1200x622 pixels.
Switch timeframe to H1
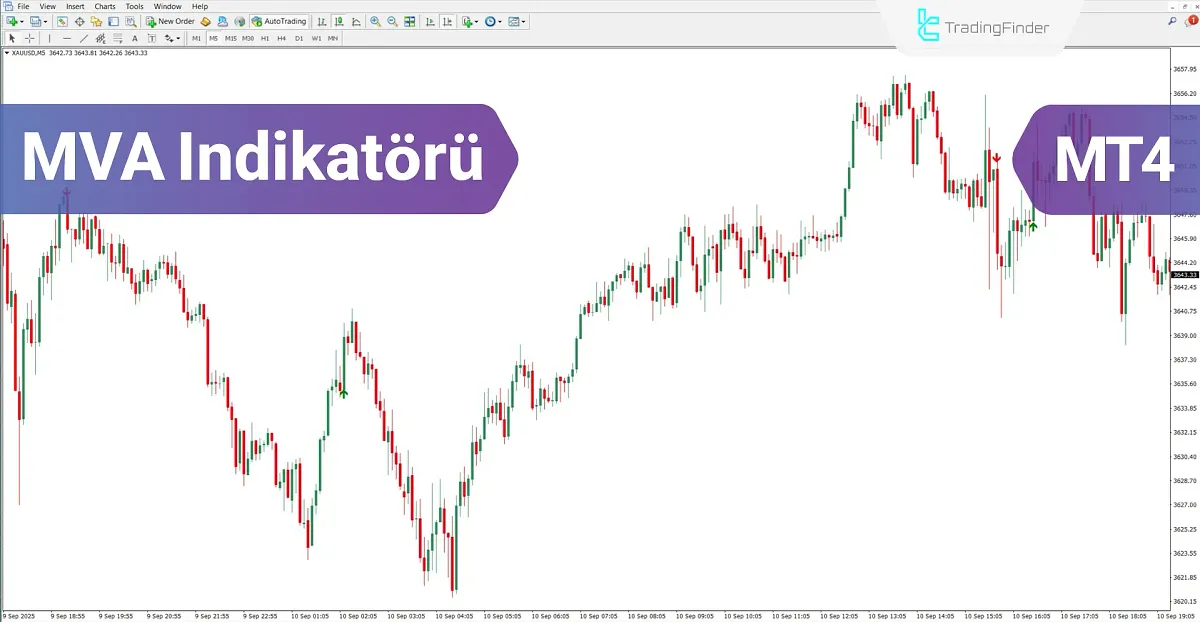point(265,38)
